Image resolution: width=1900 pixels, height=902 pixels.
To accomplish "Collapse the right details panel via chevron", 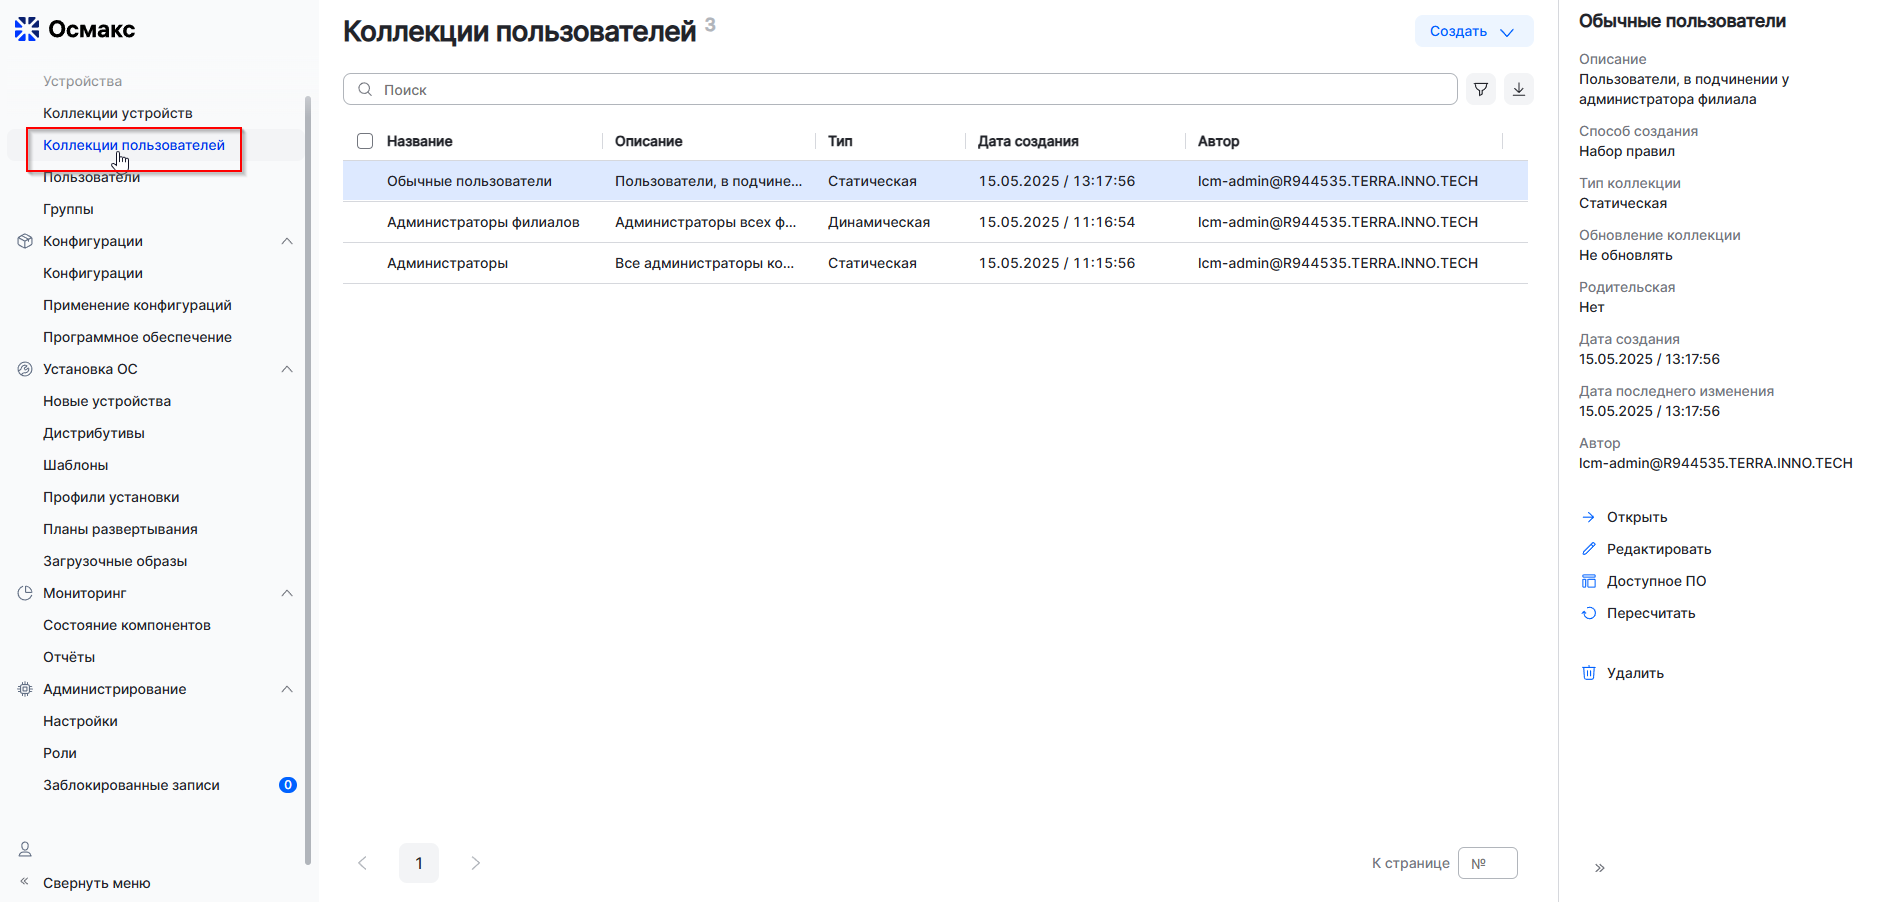I will coord(1600,867).
